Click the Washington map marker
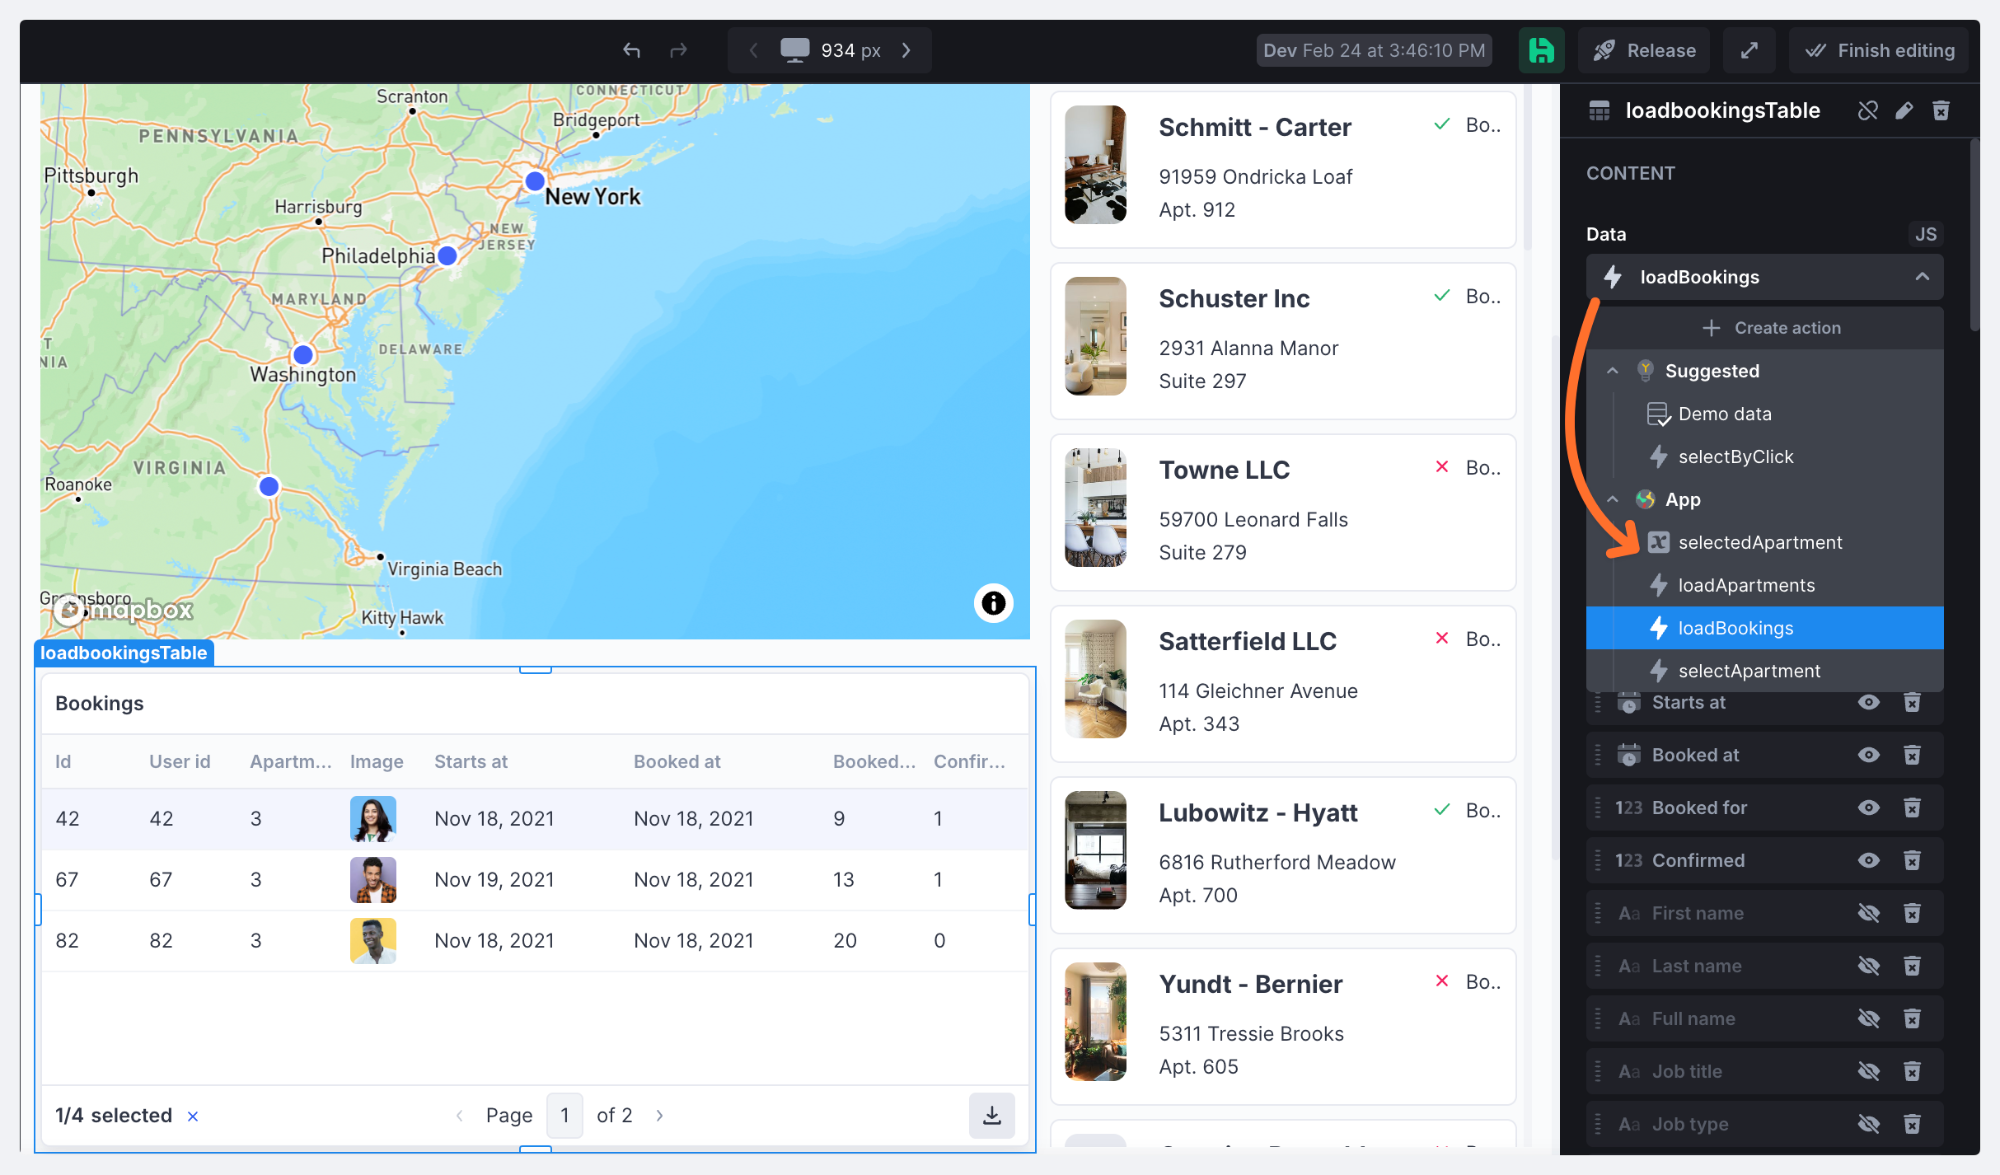Image resolution: width=2000 pixels, height=1175 pixels. pyautogui.click(x=303, y=354)
